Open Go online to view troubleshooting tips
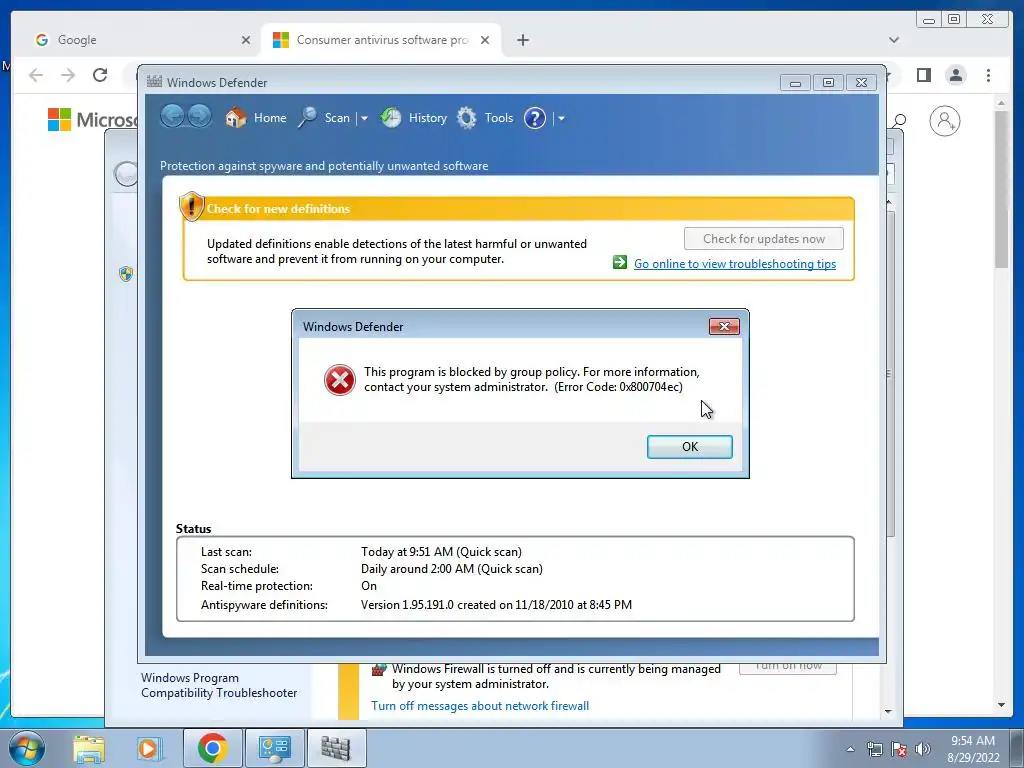The height and width of the screenshot is (768, 1024). coord(735,264)
